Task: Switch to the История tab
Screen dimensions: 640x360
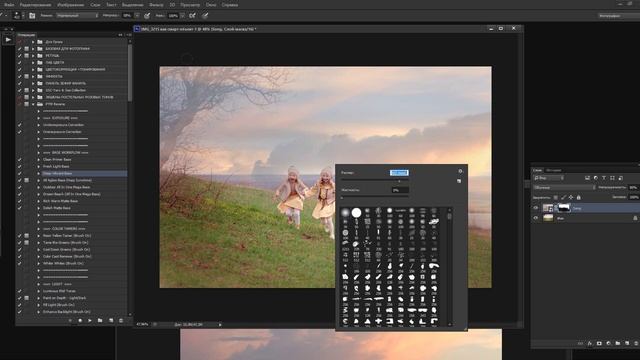Action: point(554,170)
